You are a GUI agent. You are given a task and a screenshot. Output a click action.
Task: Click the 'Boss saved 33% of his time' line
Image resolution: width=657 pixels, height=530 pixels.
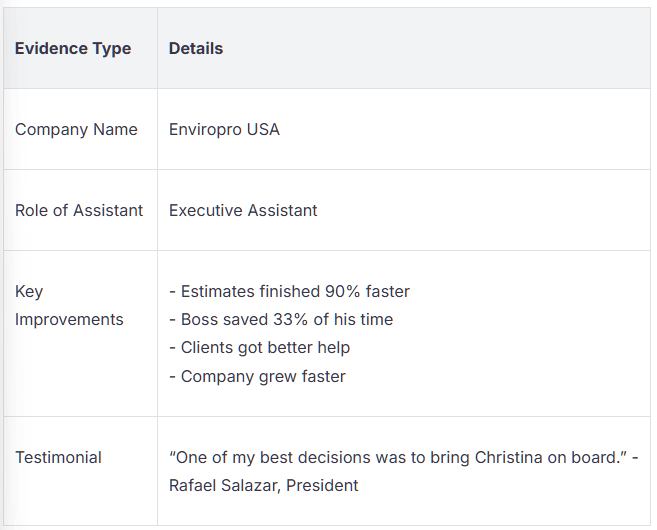pyautogui.click(x=281, y=319)
